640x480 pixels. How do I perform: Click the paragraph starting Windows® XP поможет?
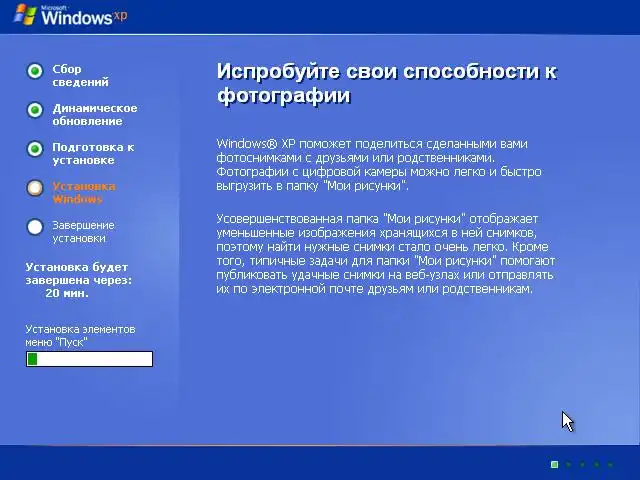[379, 164]
